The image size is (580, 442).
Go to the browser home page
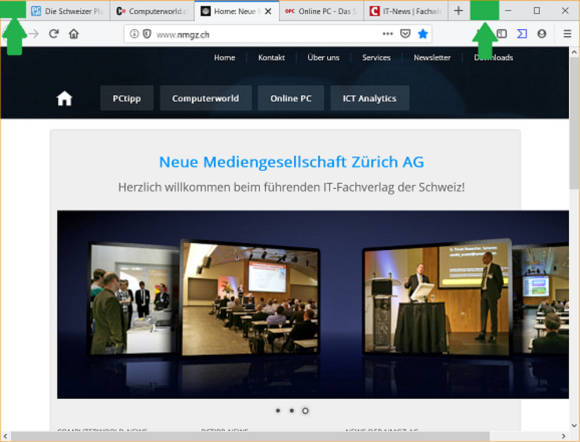[74, 34]
